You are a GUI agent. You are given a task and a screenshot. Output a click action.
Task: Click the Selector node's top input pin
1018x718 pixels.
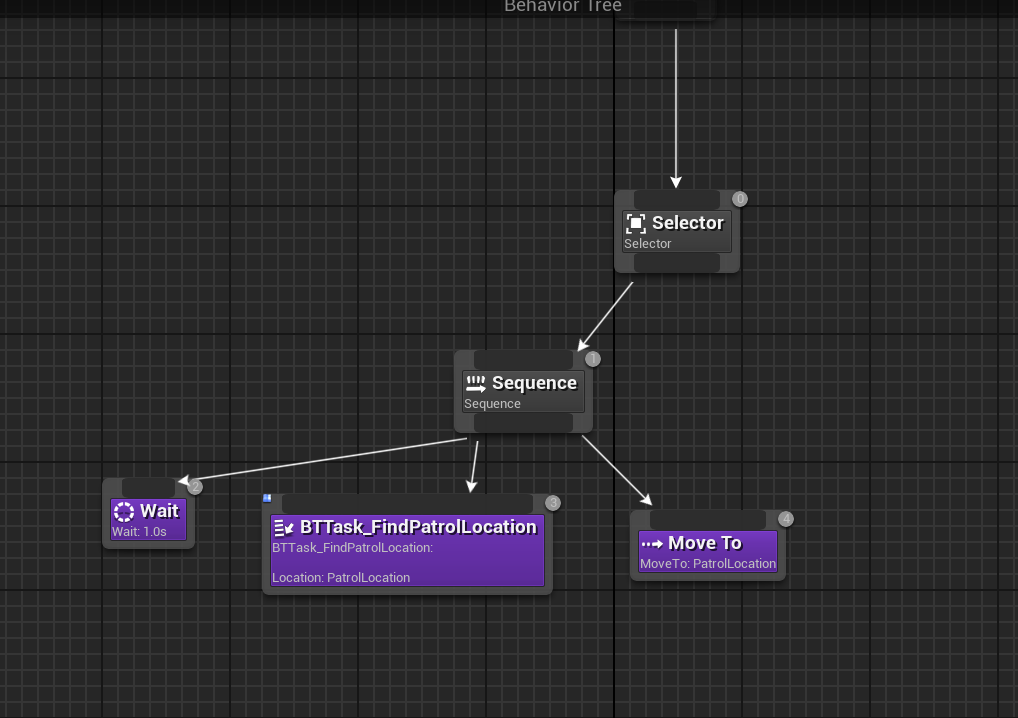(677, 199)
